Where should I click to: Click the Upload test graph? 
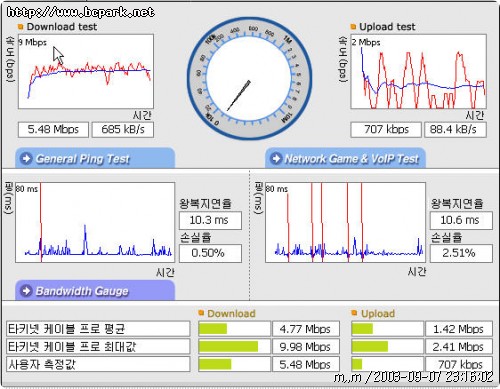tap(418, 71)
